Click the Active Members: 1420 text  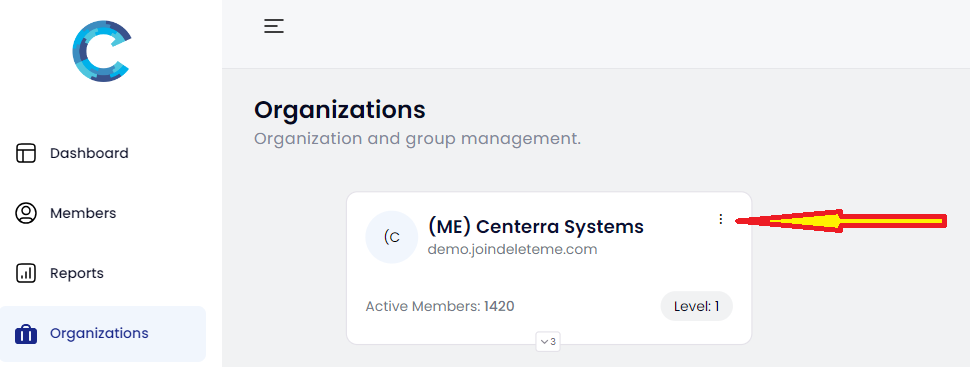(x=440, y=306)
